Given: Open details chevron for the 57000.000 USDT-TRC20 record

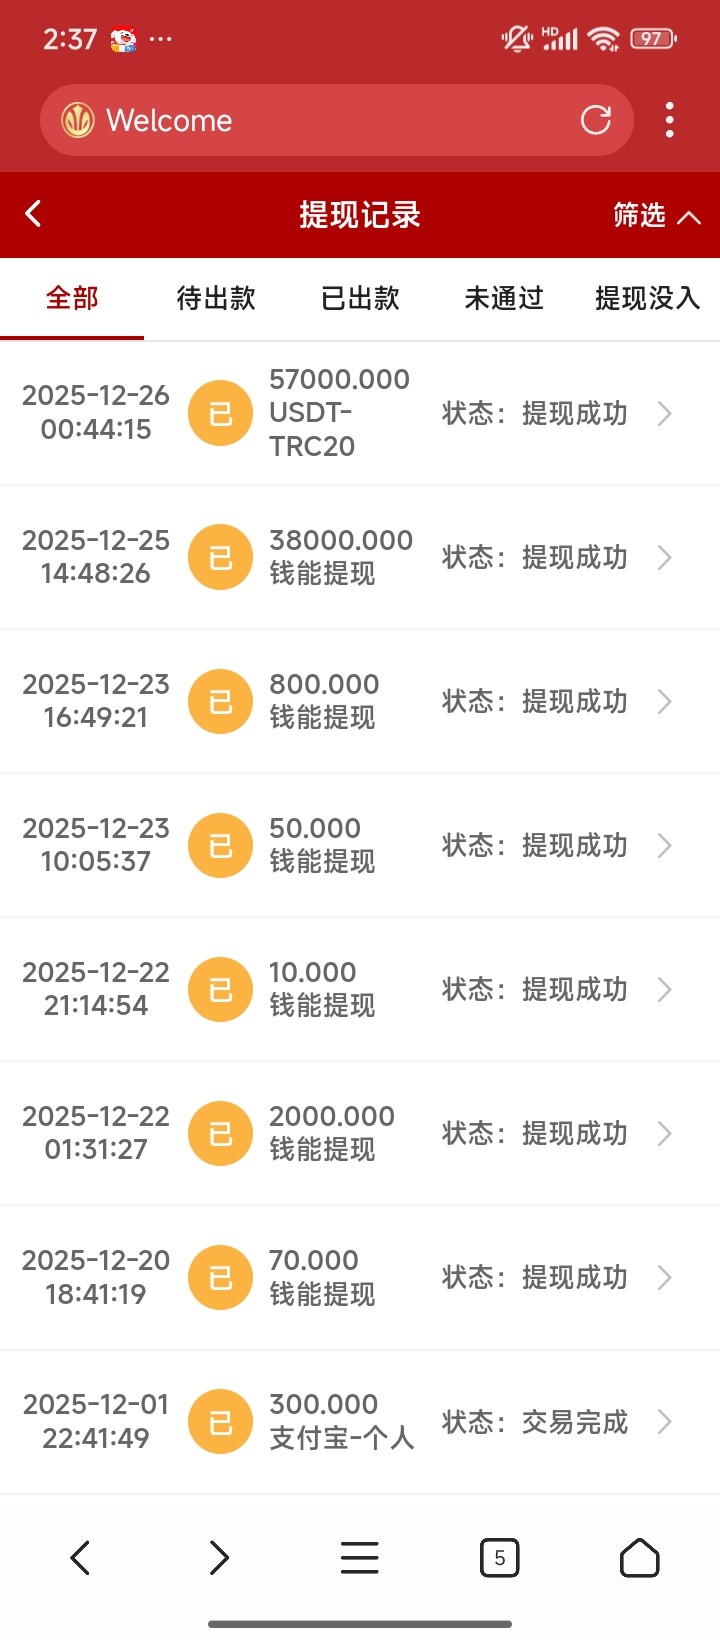Looking at the screenshot, I should 664,413.
